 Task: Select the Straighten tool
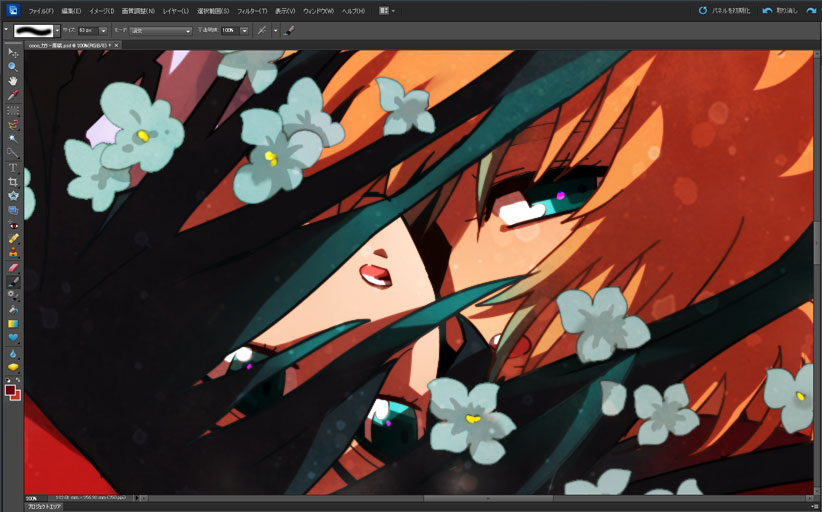13,210
